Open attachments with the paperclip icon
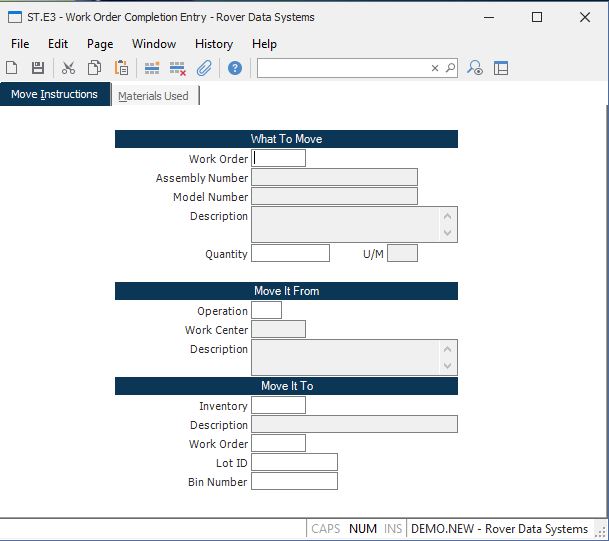Viewport: 609px width, 541px height. (204, 68)
